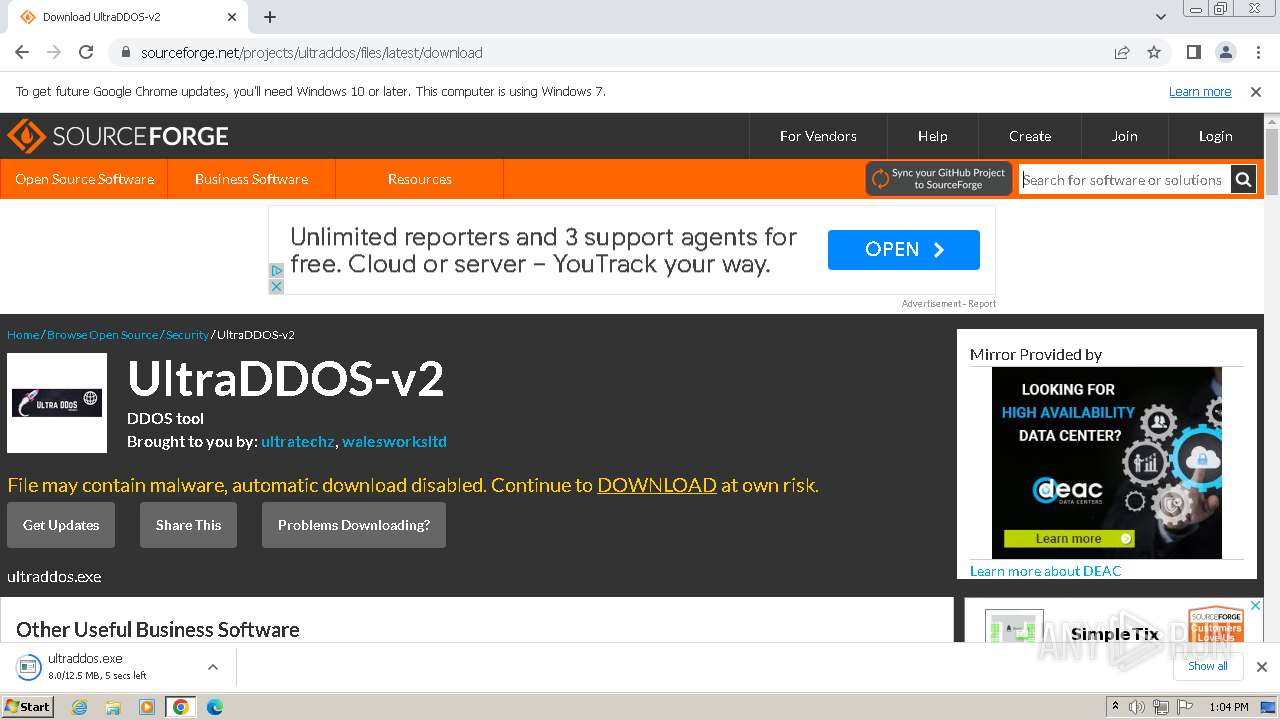Open ultratechz profile link
Screen dimensions: 1280x720
point(297,441)
